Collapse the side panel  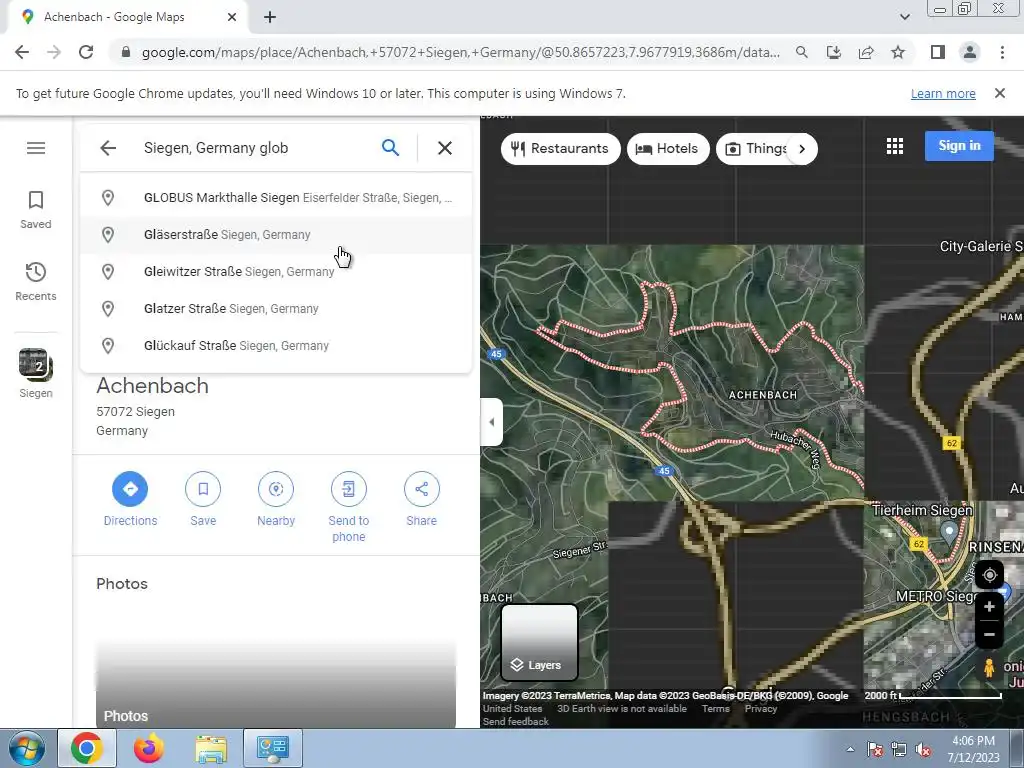[x=492, y=422]
